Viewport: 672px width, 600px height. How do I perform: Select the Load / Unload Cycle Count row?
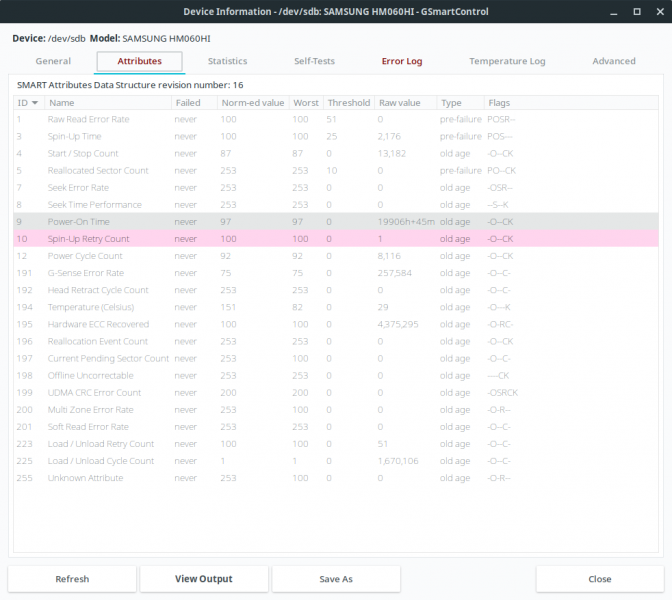[336, 461]
